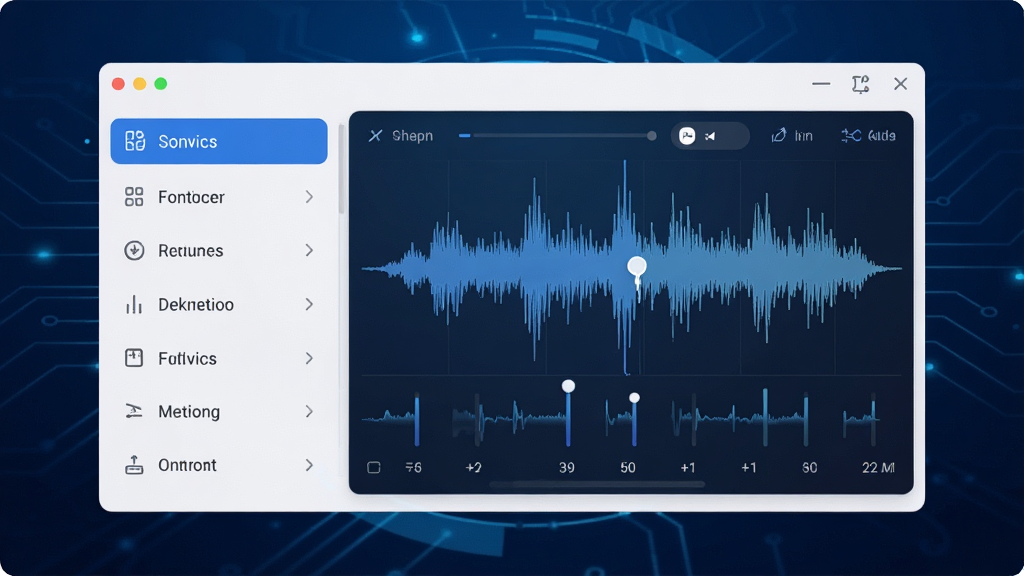Click the Sonvics grid icon

pyautogui.click(x=135, y=141)
